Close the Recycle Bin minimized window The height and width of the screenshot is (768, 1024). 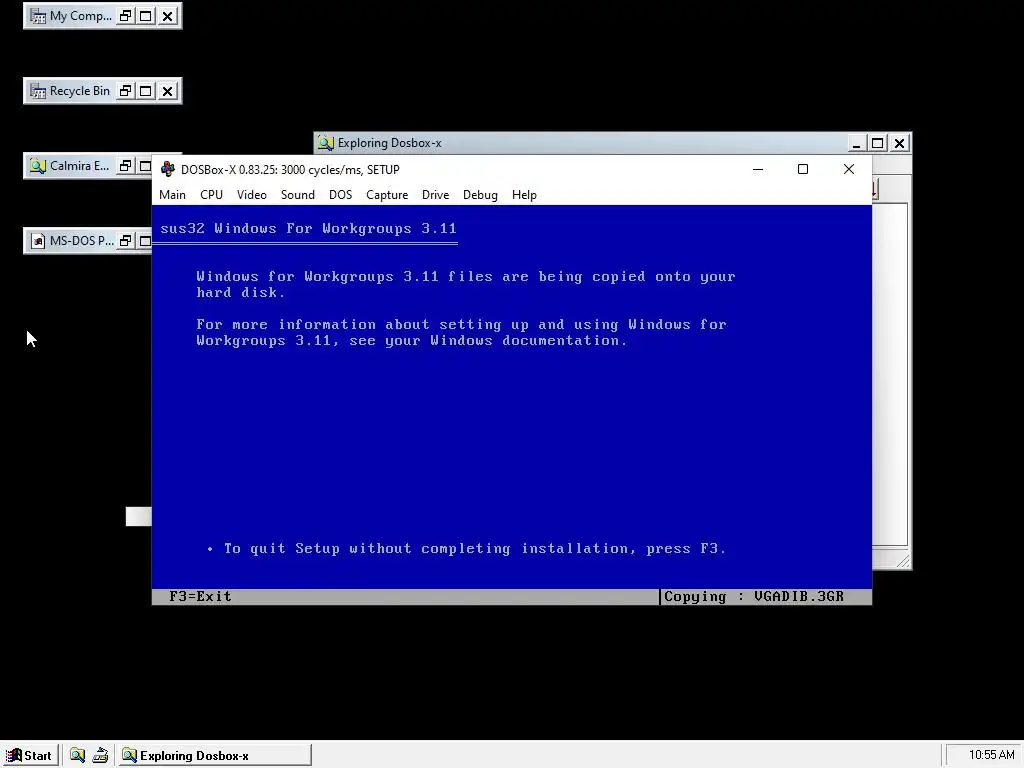pyautogui.click(x=168, y=91)
